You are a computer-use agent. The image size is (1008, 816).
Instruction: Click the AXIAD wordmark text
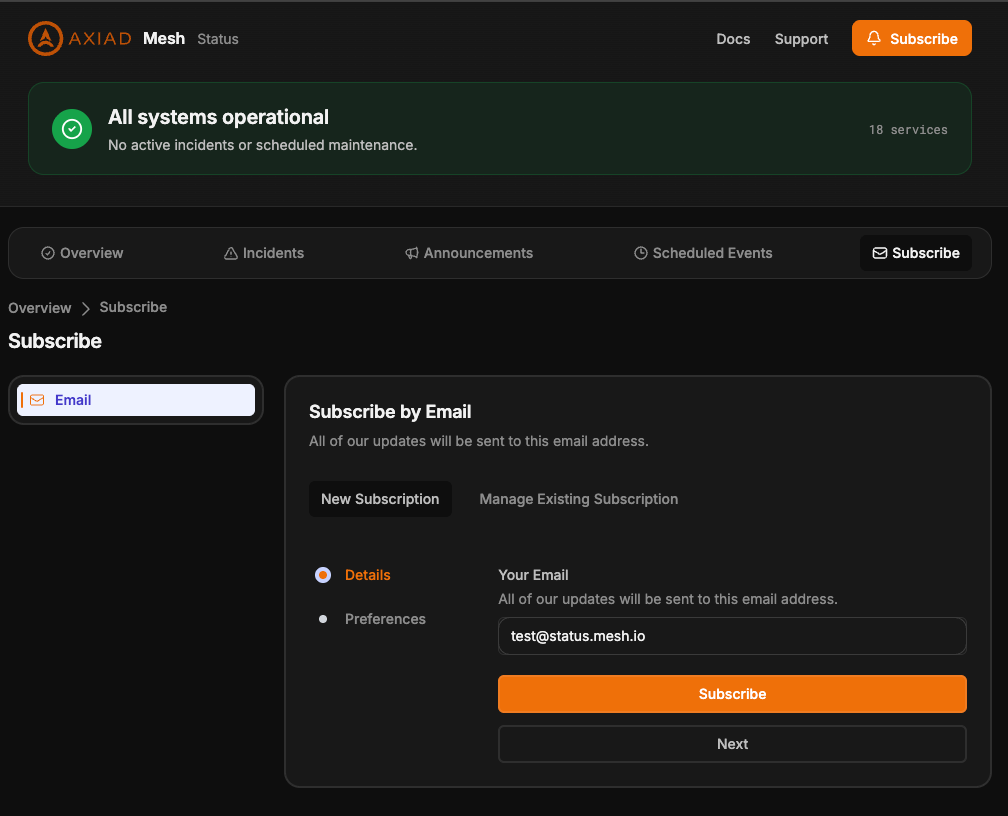click(100, 39)
